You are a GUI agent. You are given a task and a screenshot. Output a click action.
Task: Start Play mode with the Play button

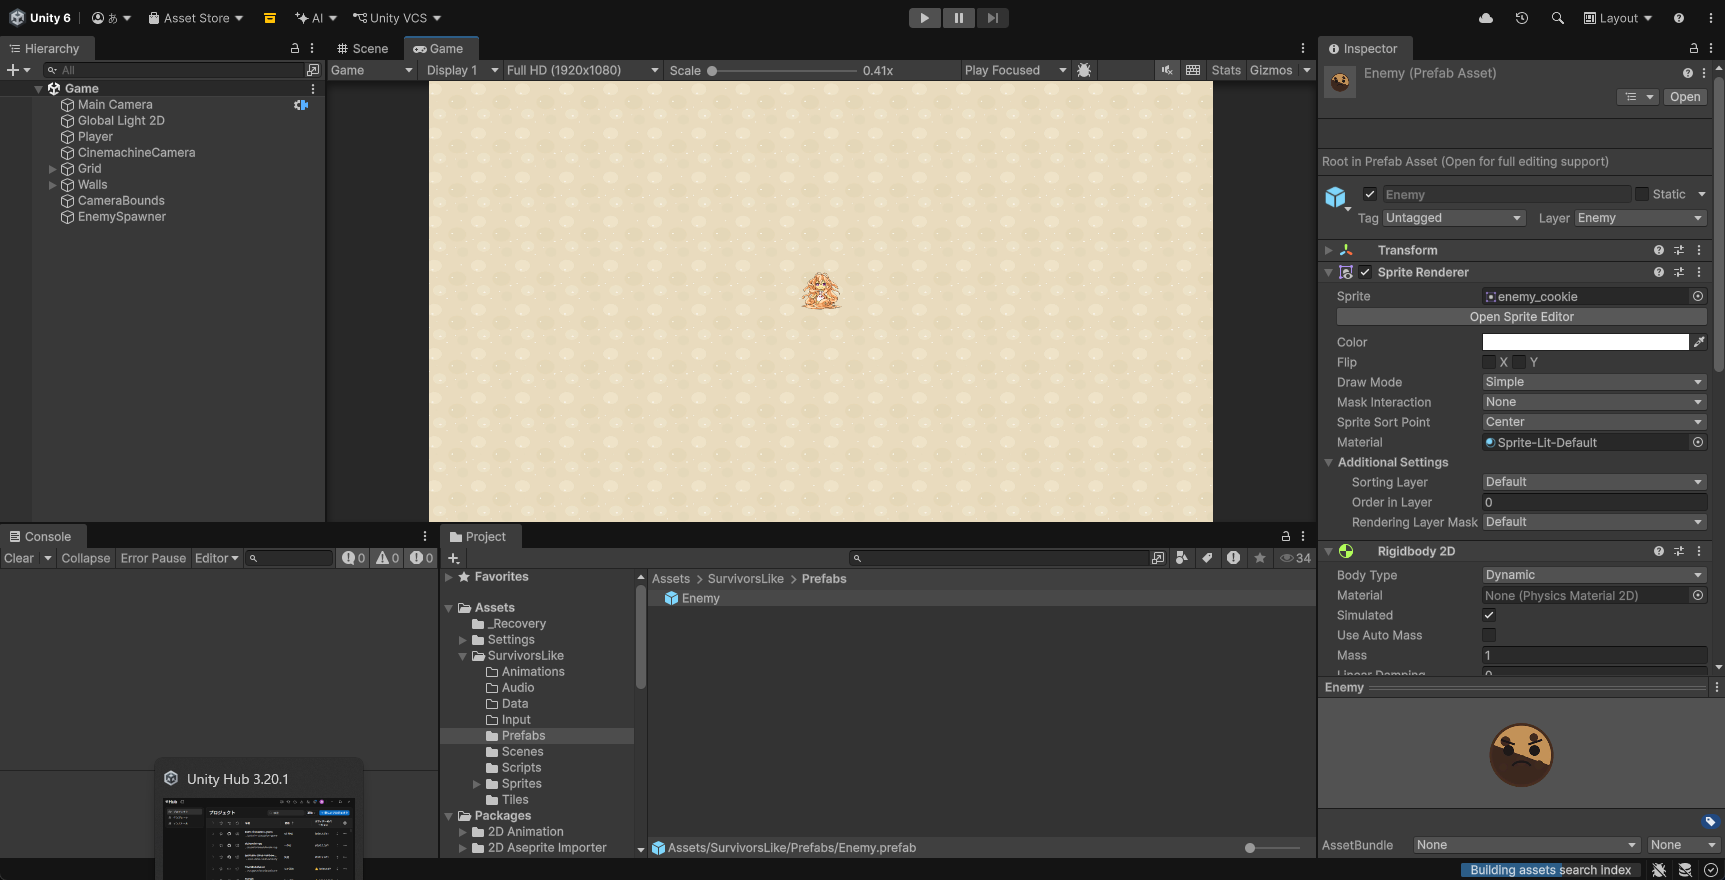924,18
